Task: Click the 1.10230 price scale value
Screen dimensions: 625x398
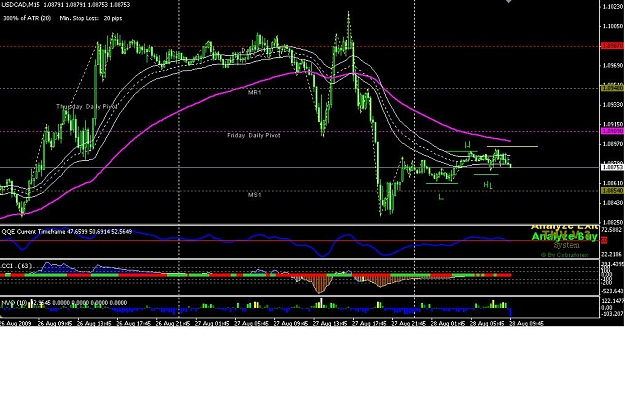Action: (613, 7)
